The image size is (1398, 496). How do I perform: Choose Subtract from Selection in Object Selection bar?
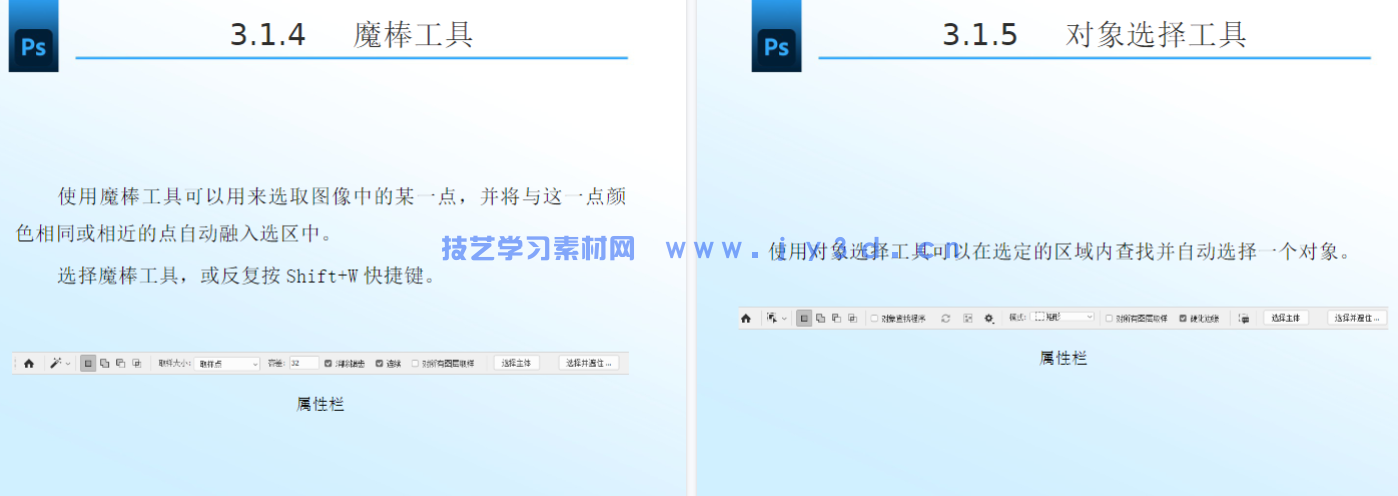(x=836, y=318)
